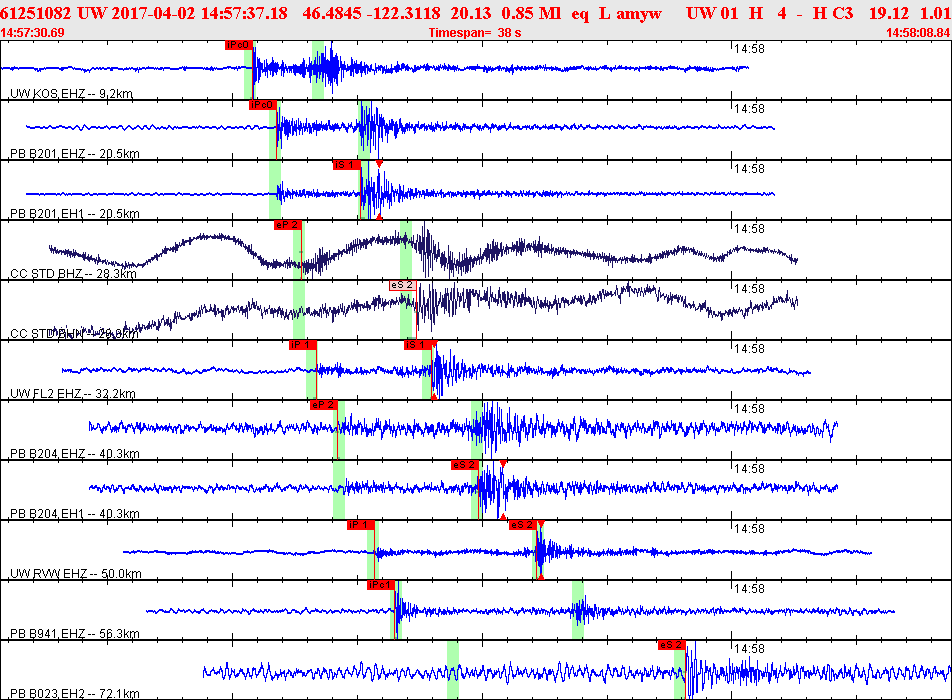The height and width of the screenshot is (700, 952).
Task: Click eS 2 pick on B023 EH2 trace
Action: (672, 645)
